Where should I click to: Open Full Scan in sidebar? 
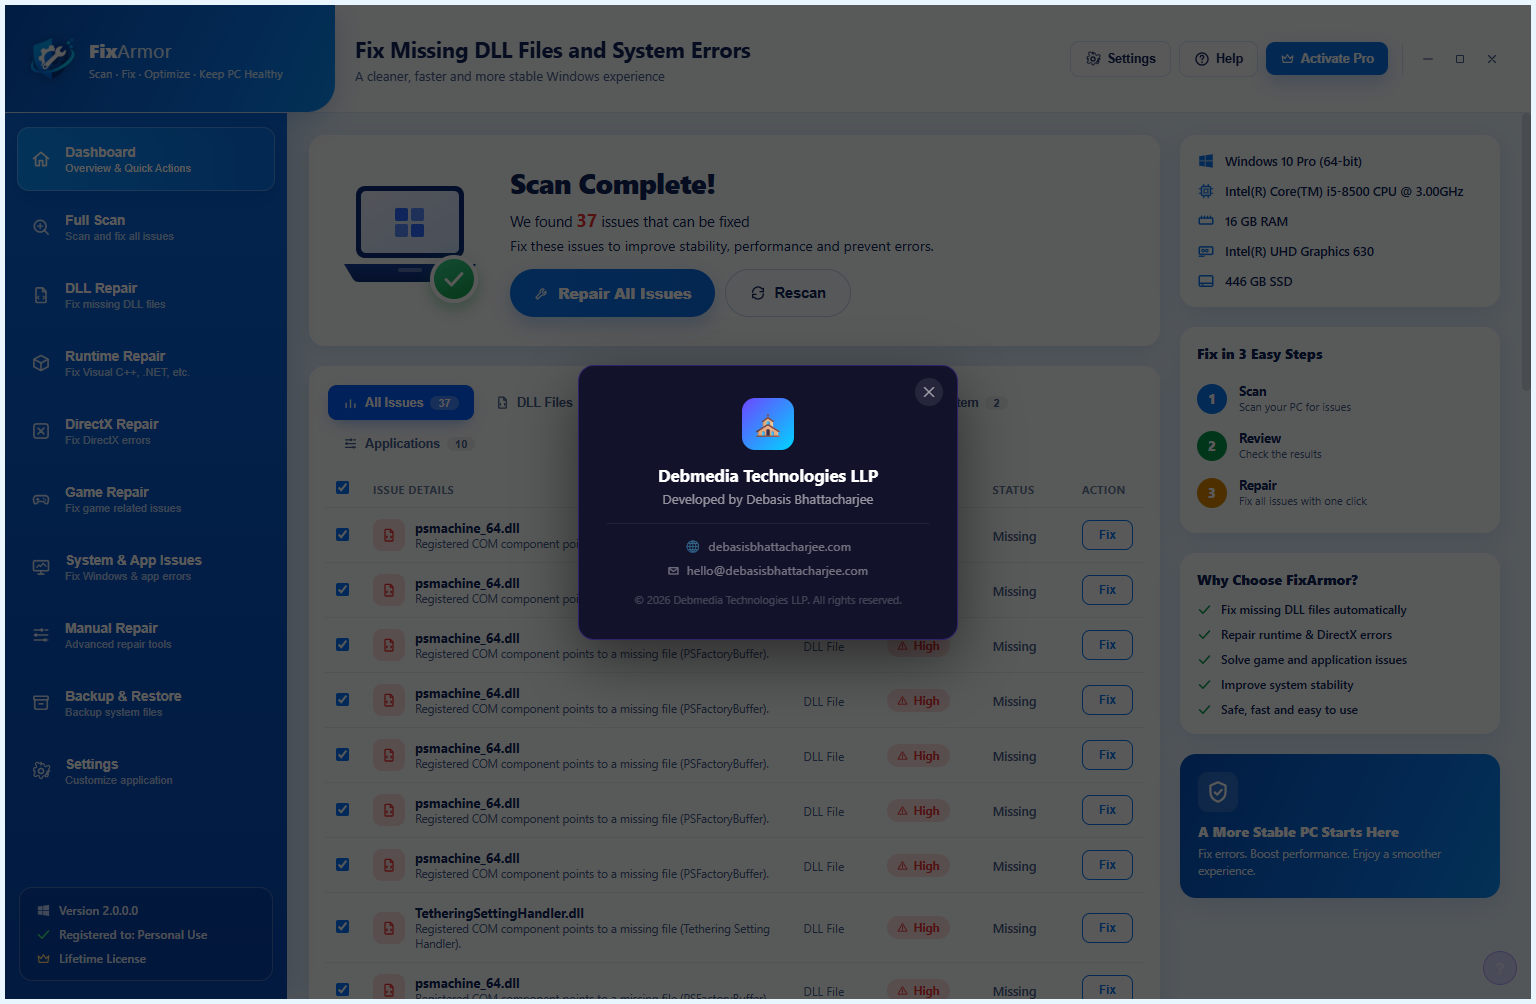coord(146,227)
